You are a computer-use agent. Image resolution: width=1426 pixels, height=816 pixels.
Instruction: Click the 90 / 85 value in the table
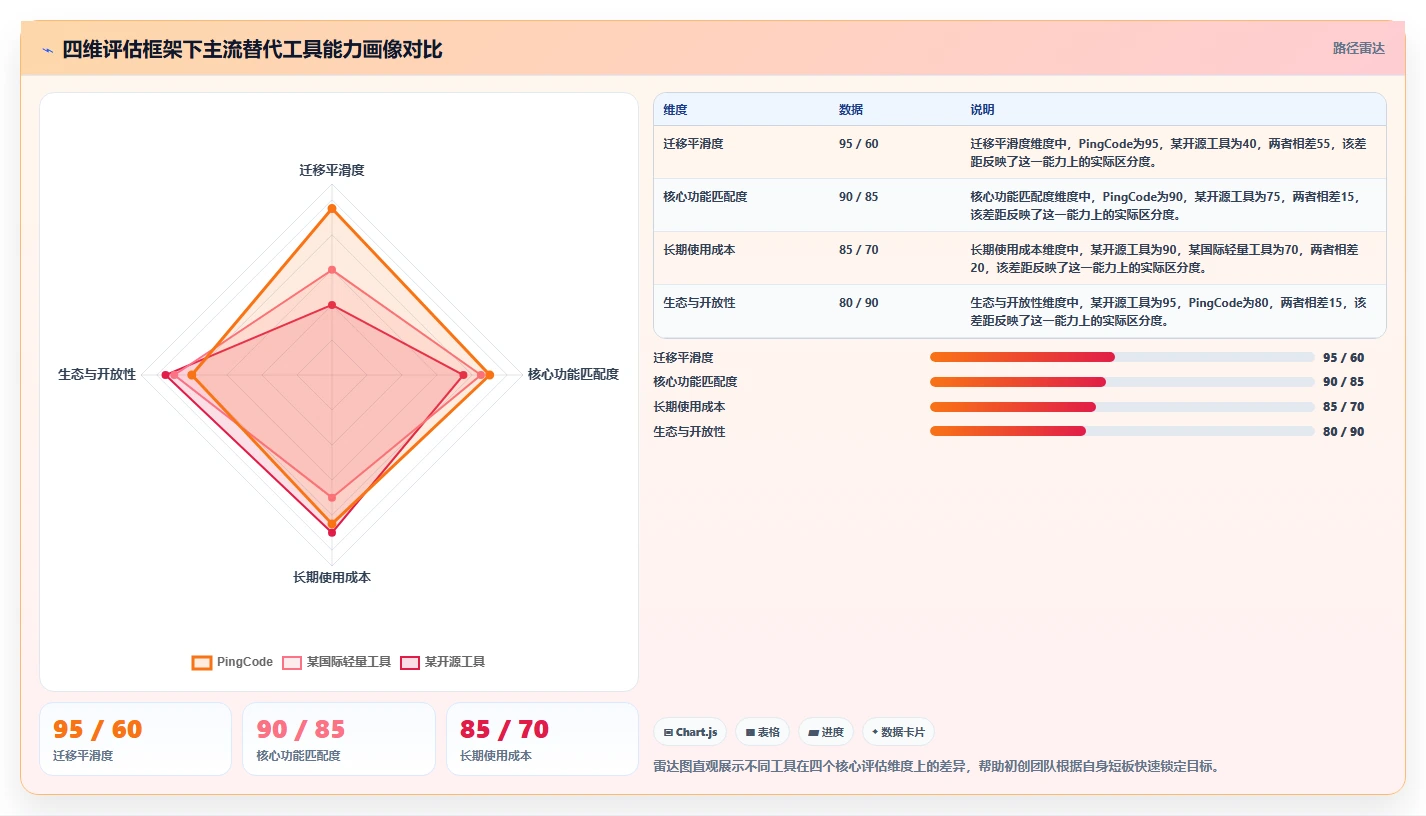859,197
